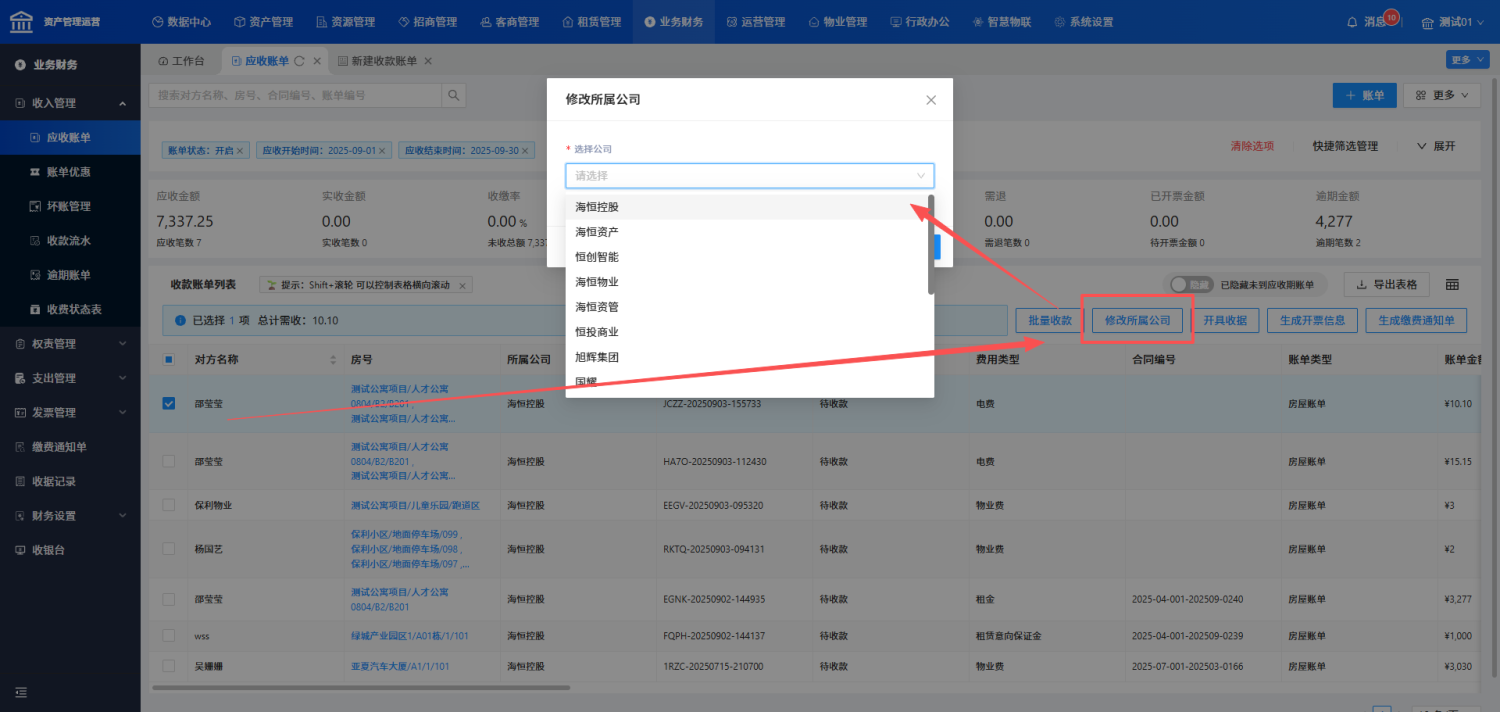Open 收费状态表 in the sidebar
The width and height of the screenshot is (1500, 712).
click(70, 309)
